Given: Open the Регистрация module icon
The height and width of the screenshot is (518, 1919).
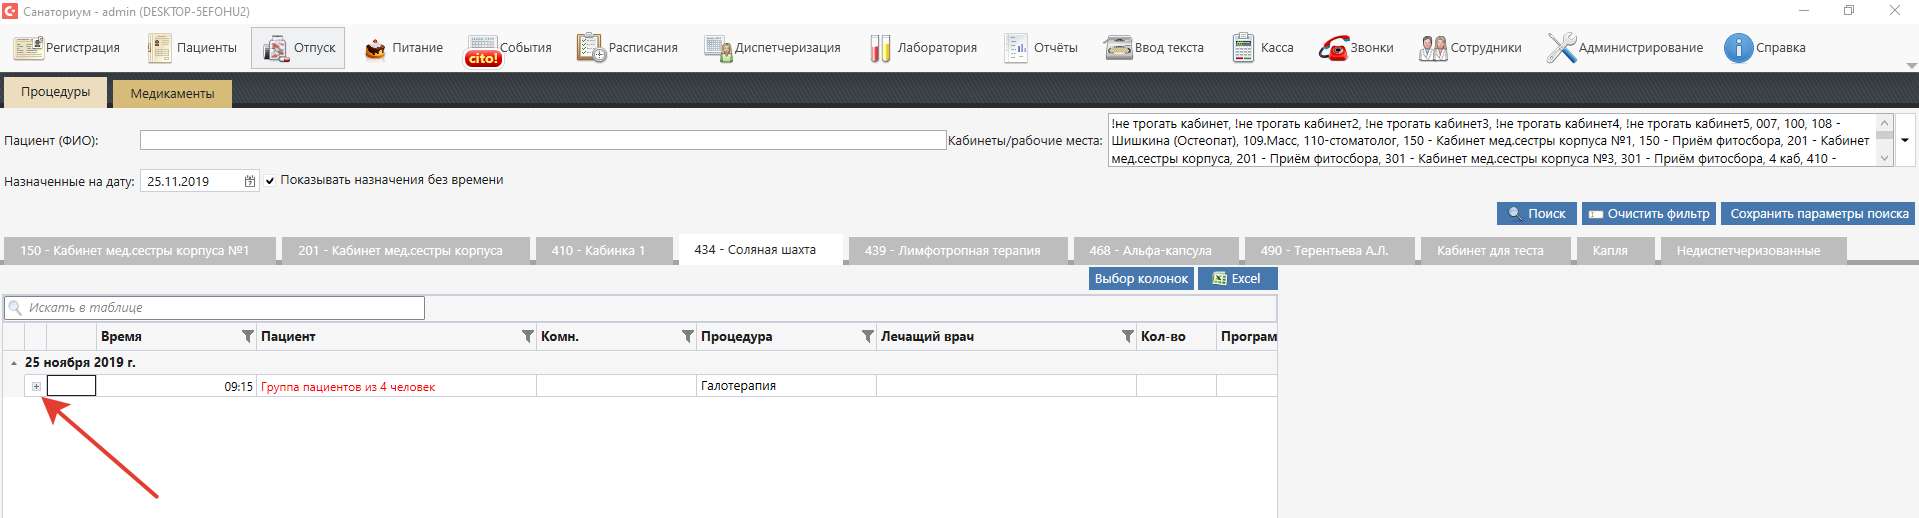Looking at the screenshot, I should click(x=28, y=48).
